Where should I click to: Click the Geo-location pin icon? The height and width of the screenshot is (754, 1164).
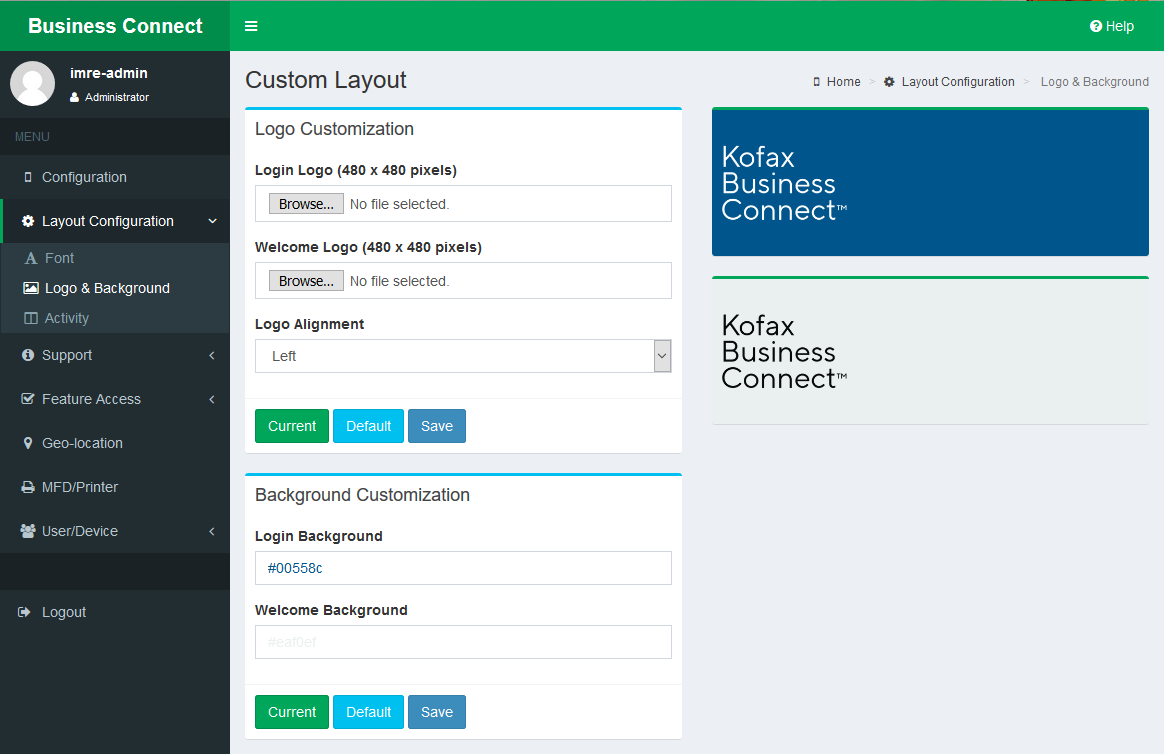[x=28, y=443]
